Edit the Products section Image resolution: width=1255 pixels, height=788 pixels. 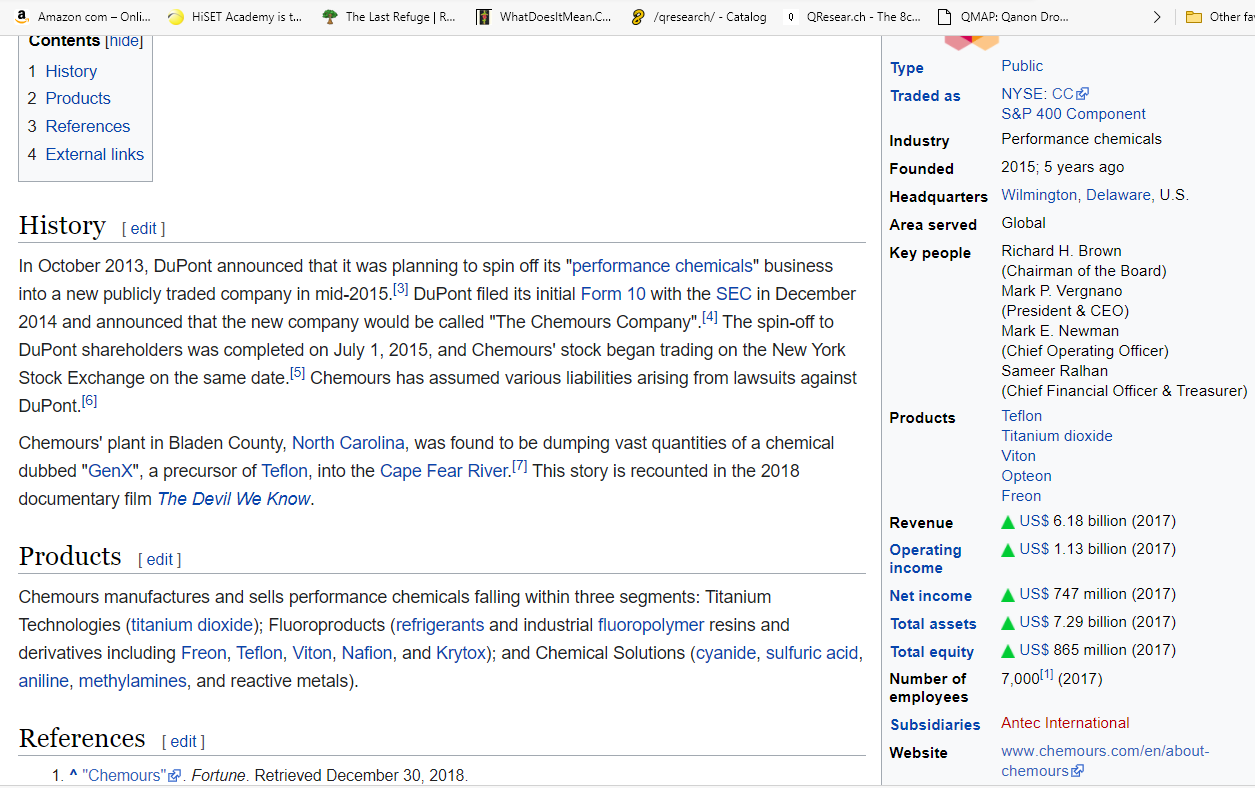pyautogui.click(x=159, y=559)
